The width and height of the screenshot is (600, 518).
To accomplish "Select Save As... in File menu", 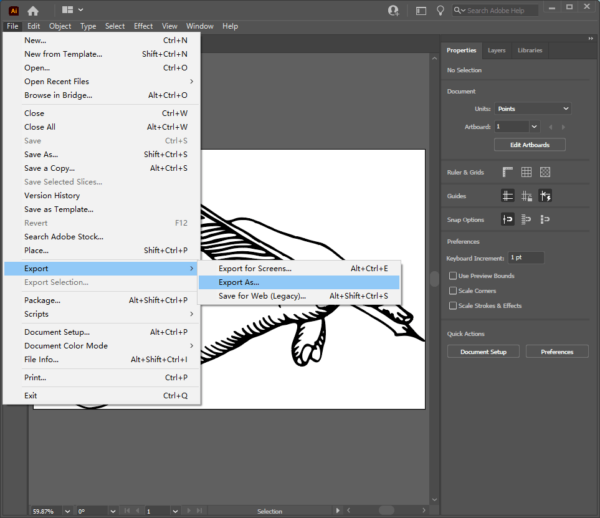I will coord(102,155).
